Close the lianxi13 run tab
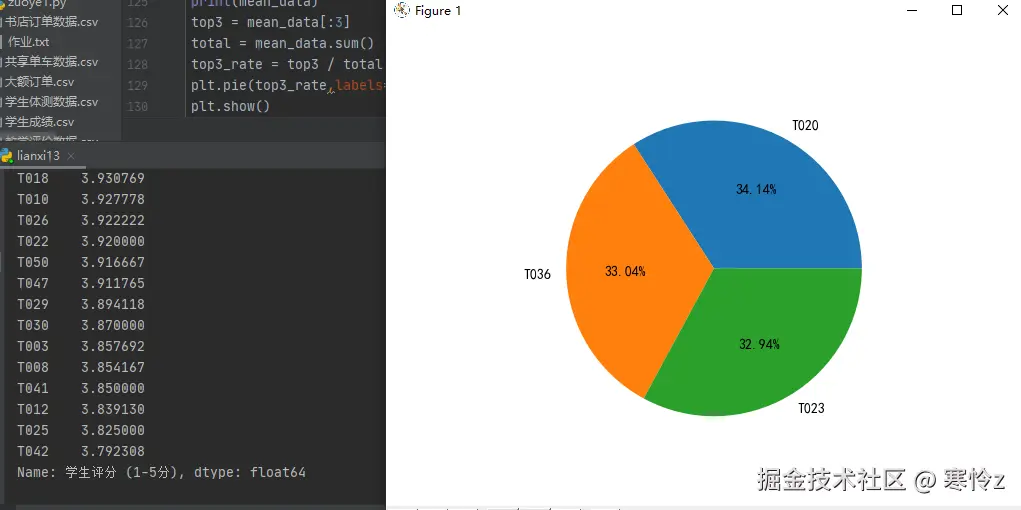This screenshot has height=510, width=1021. [x=71, y=156]
